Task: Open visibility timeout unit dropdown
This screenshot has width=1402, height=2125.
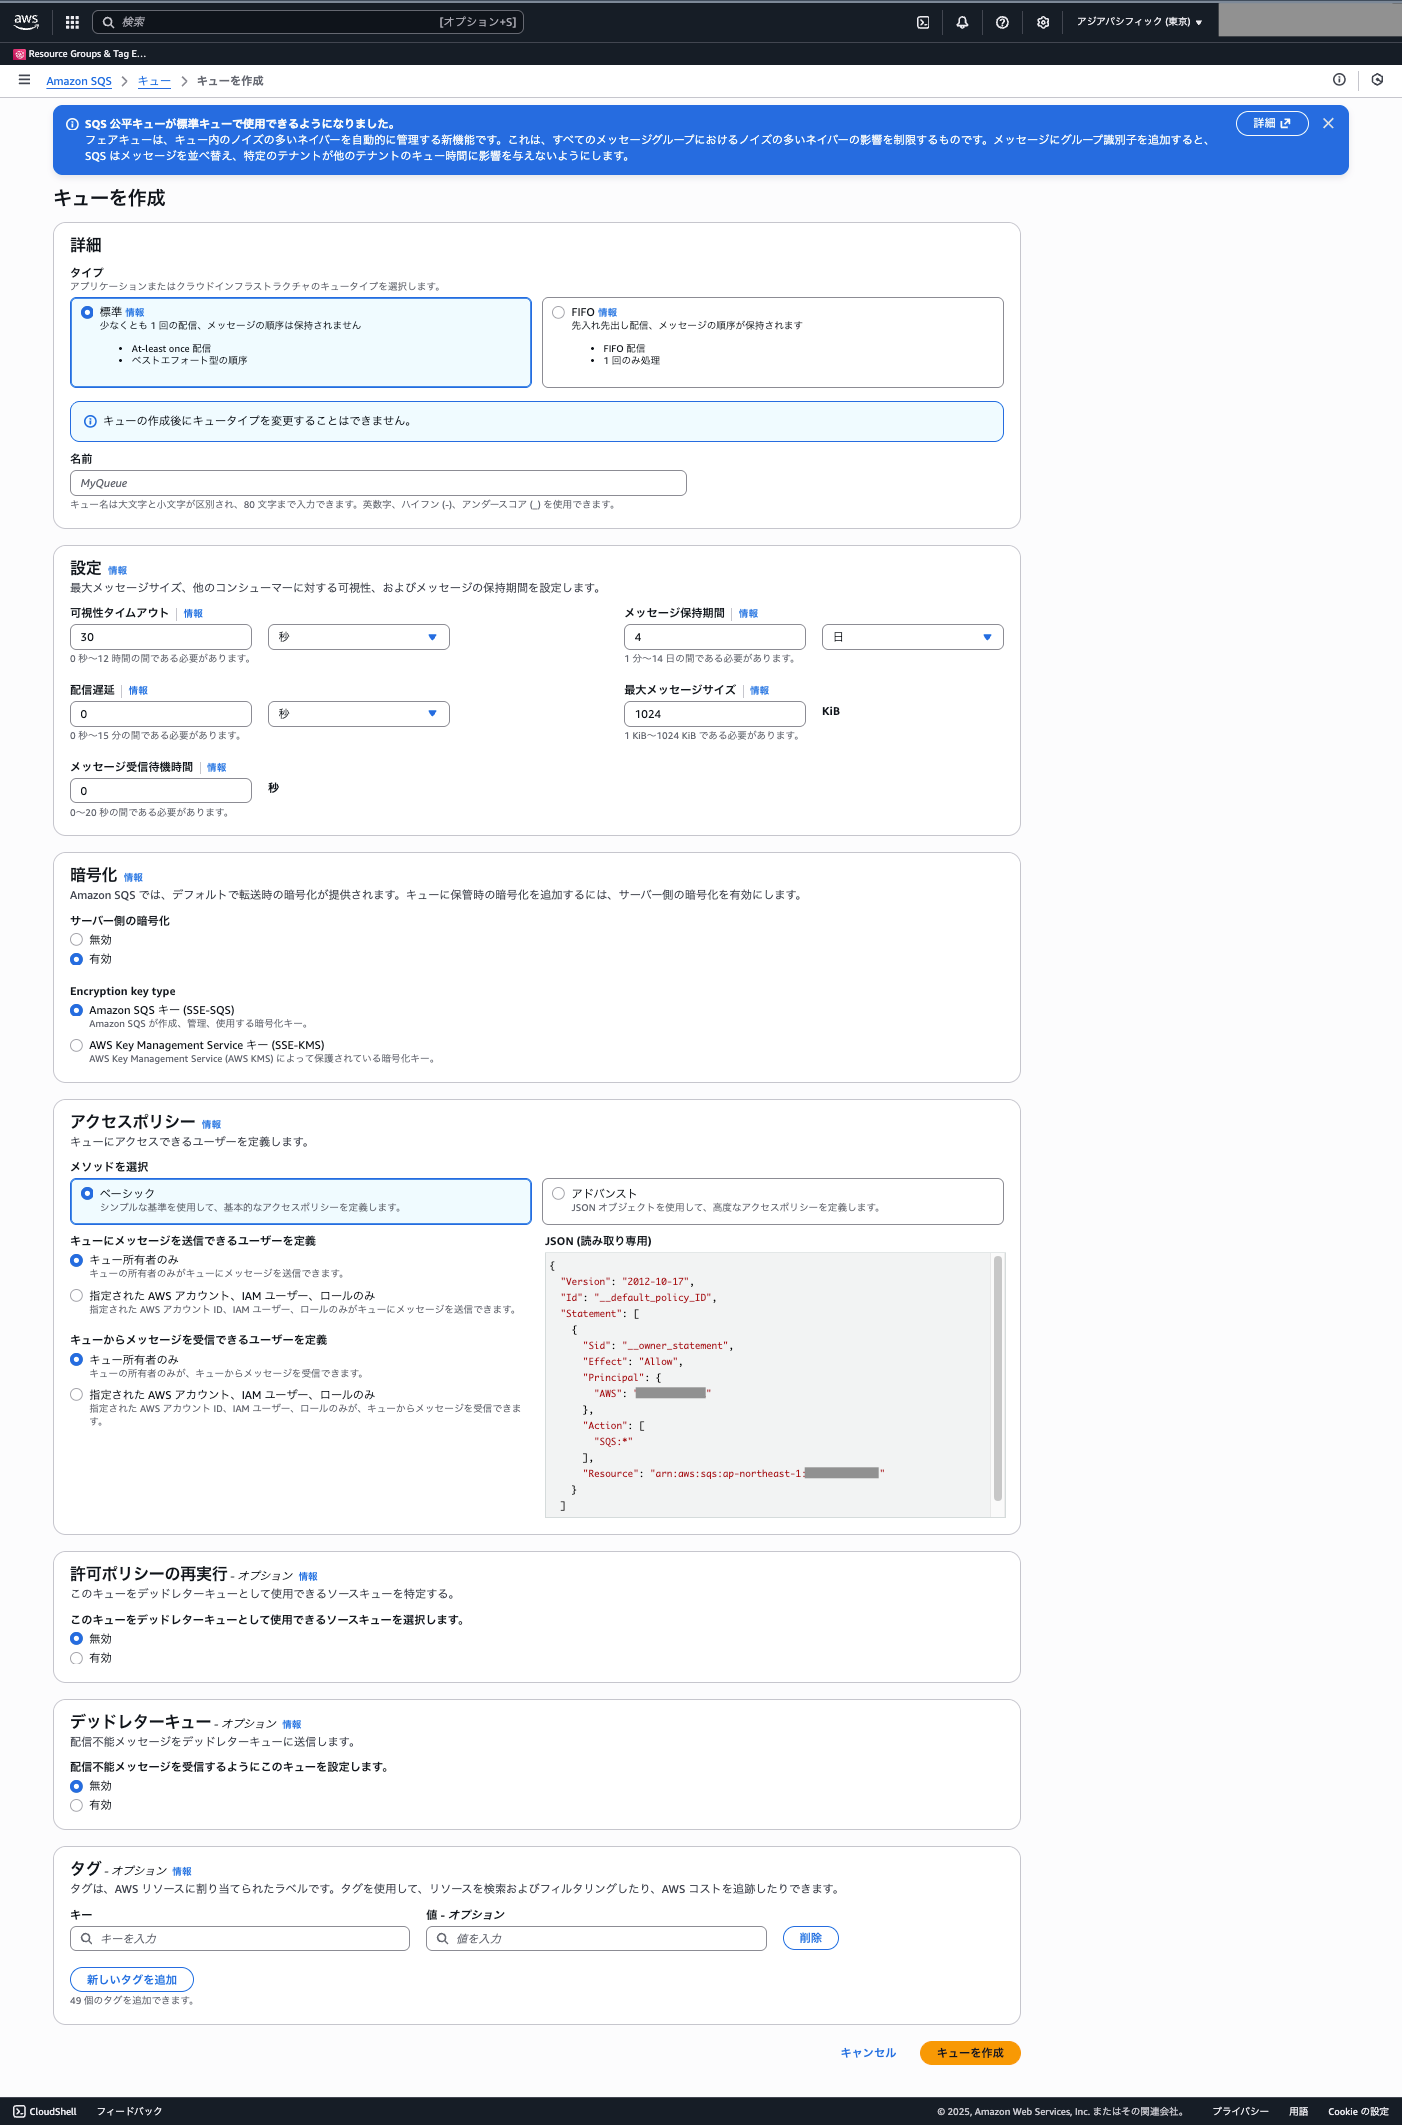Action: click(x=359, y=637)
